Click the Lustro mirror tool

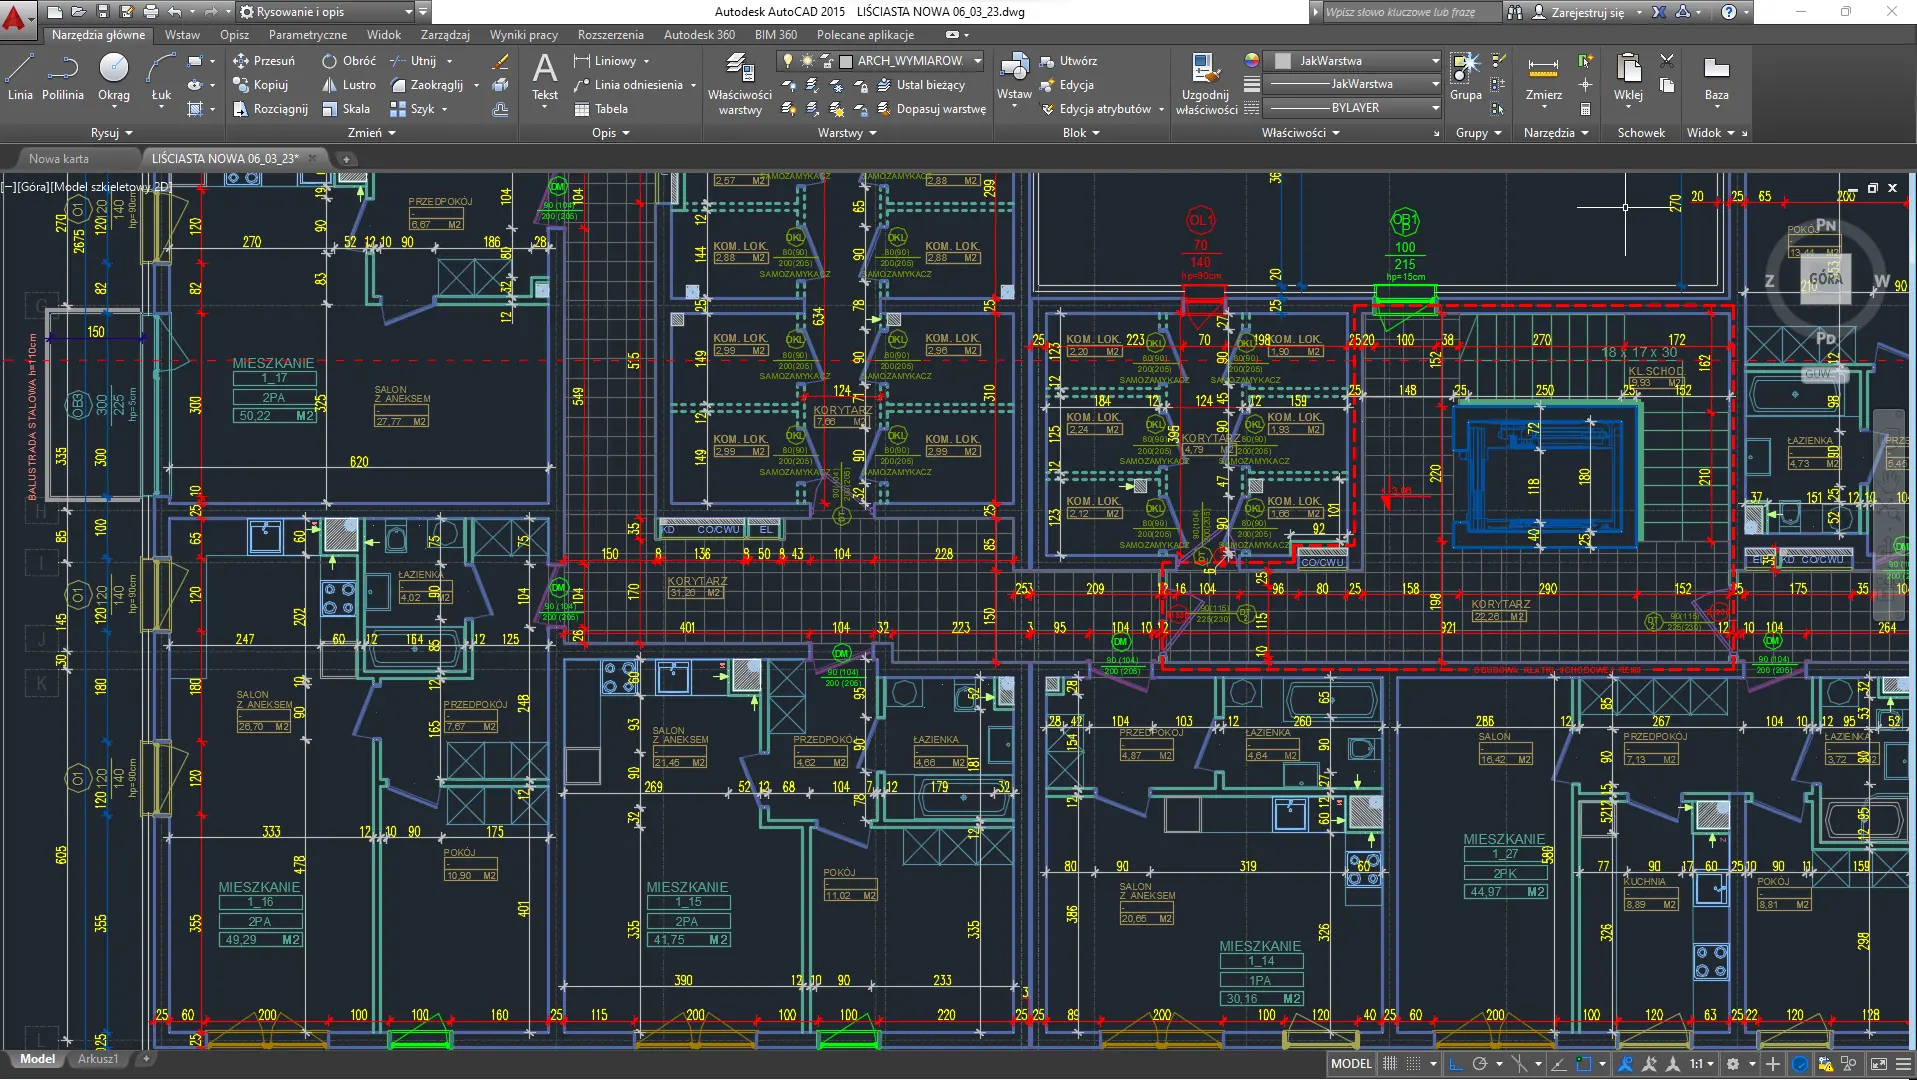pos(349,85)
